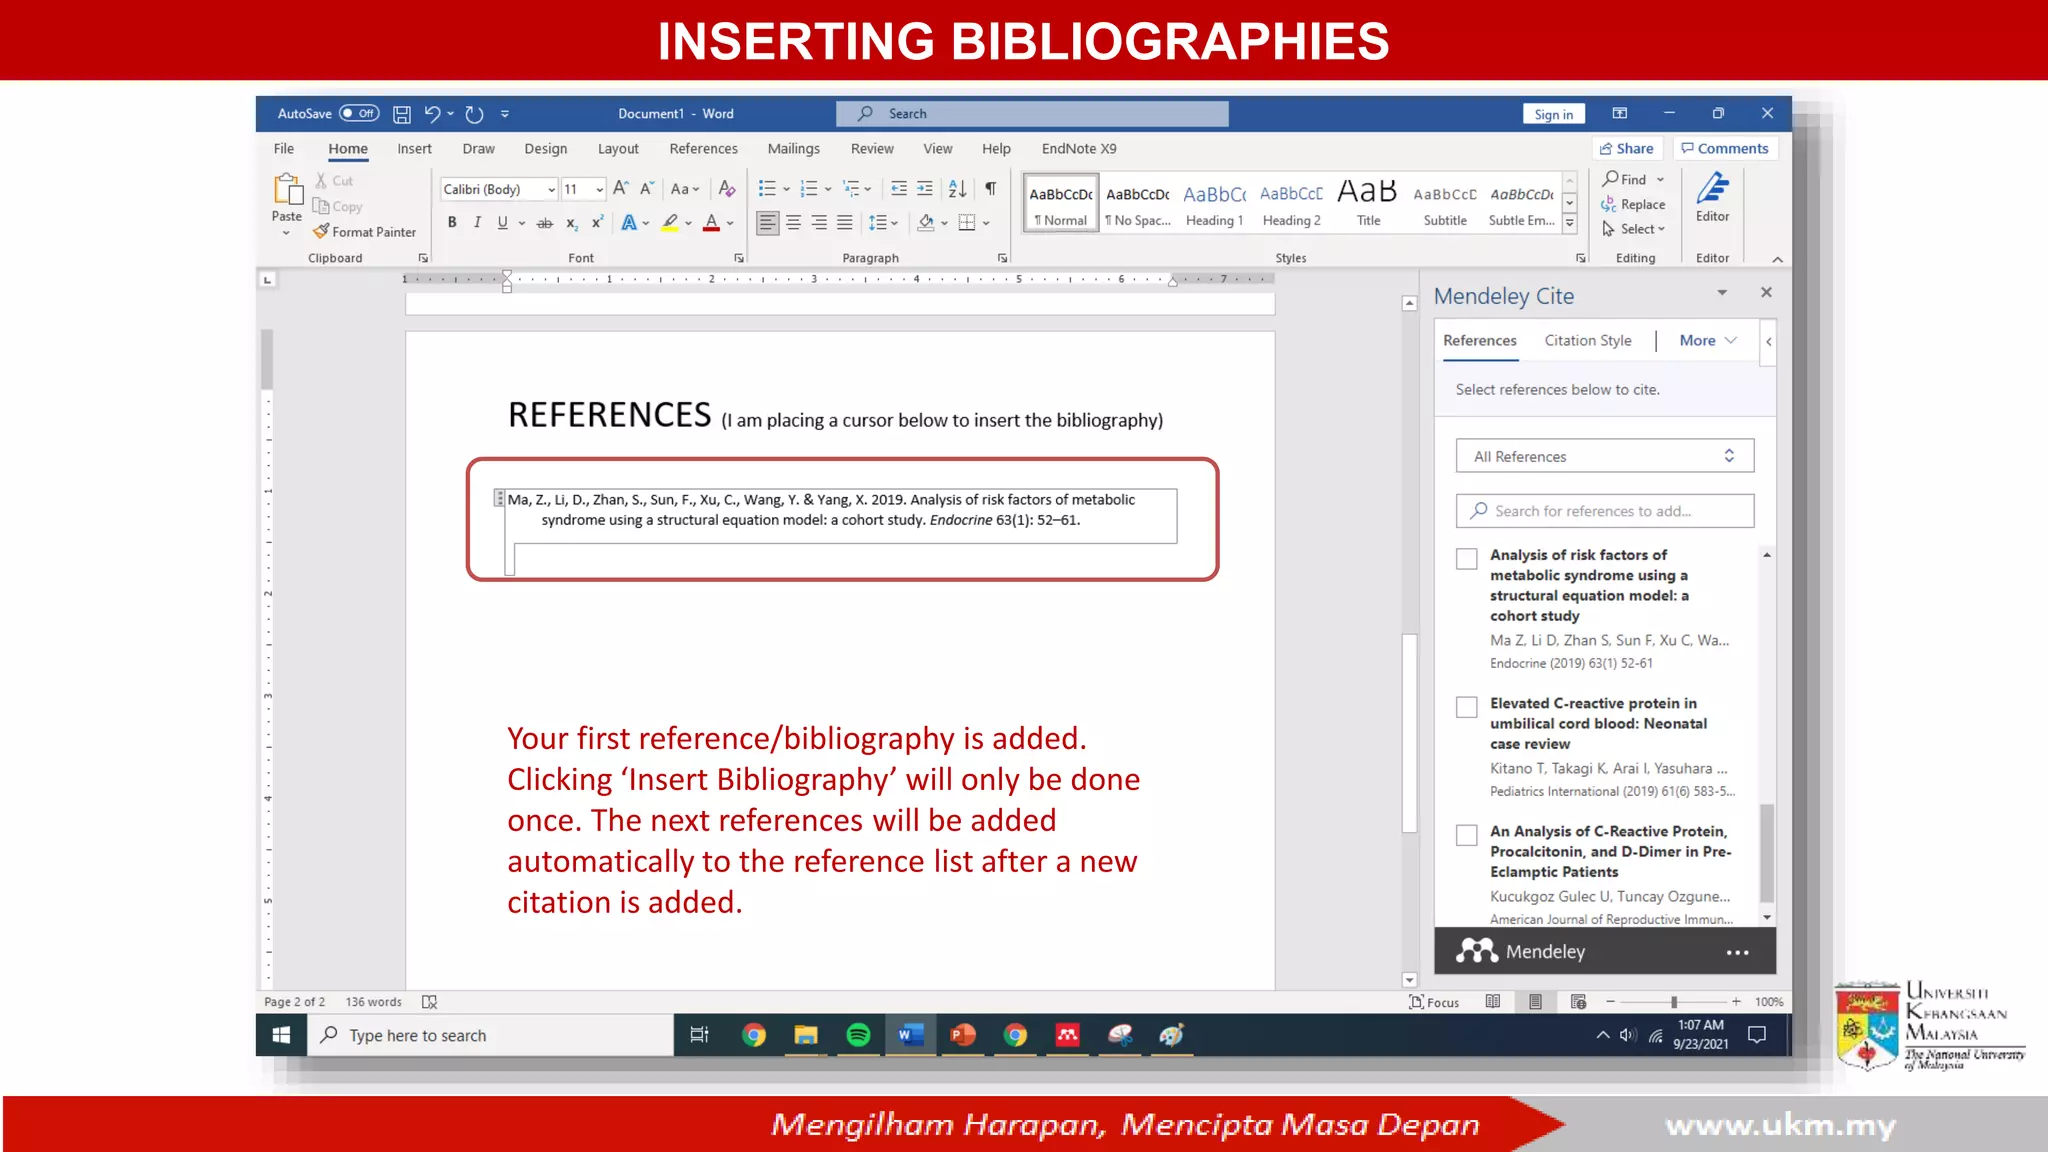Clear all formatting
The height and width of the screenshot is (1152, 2048).
[727, 188]
